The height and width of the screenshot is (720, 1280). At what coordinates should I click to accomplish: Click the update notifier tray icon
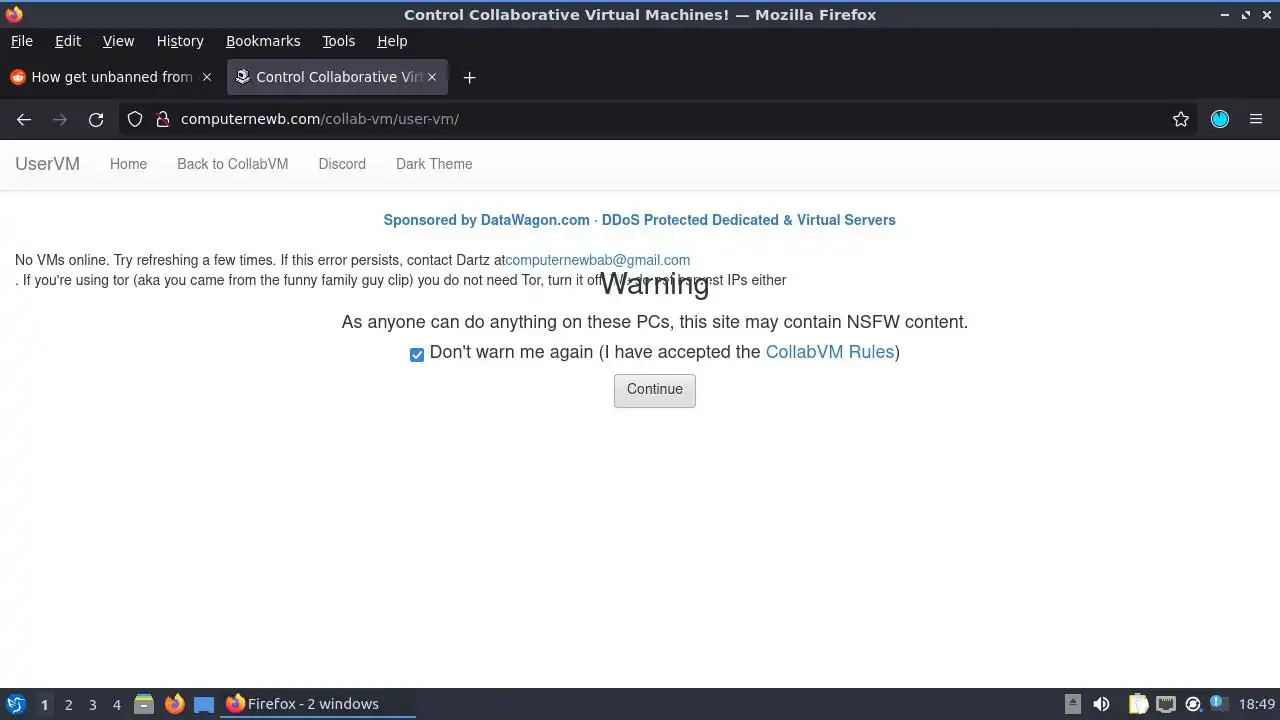click(1192, 704)
